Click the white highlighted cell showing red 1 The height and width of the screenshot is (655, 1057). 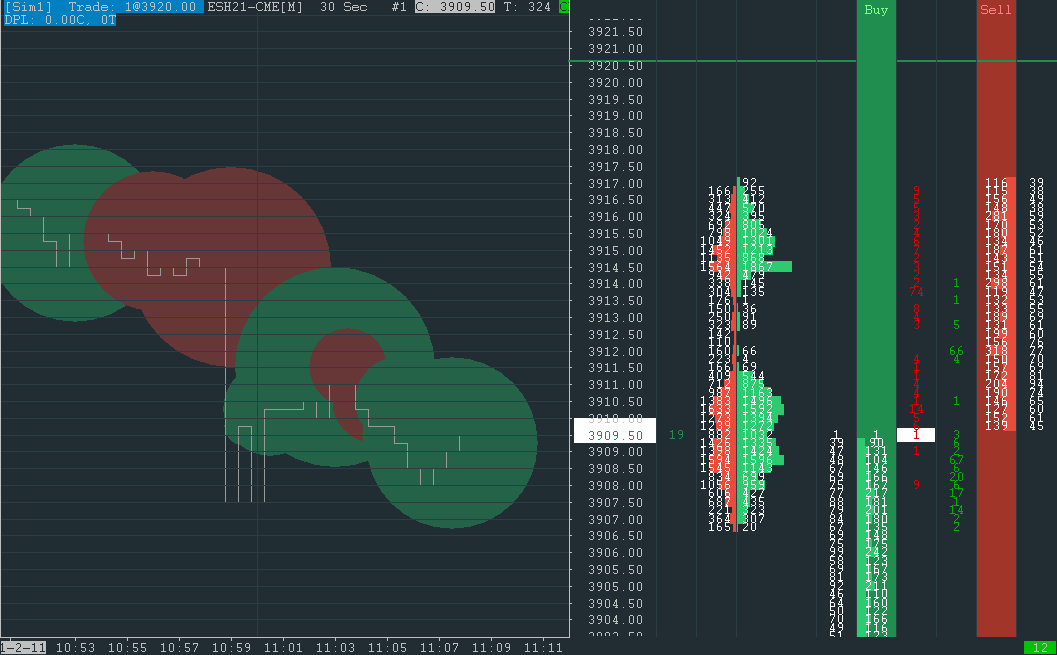(x=915, y=435)
